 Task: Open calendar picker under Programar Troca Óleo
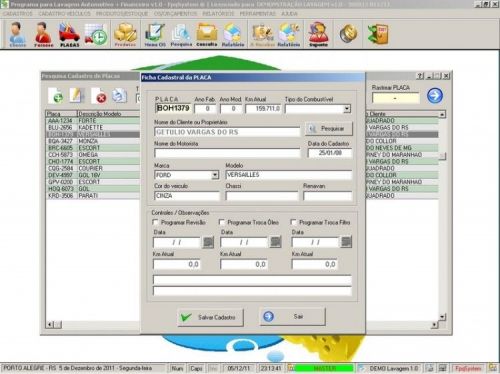click(275, 242)
